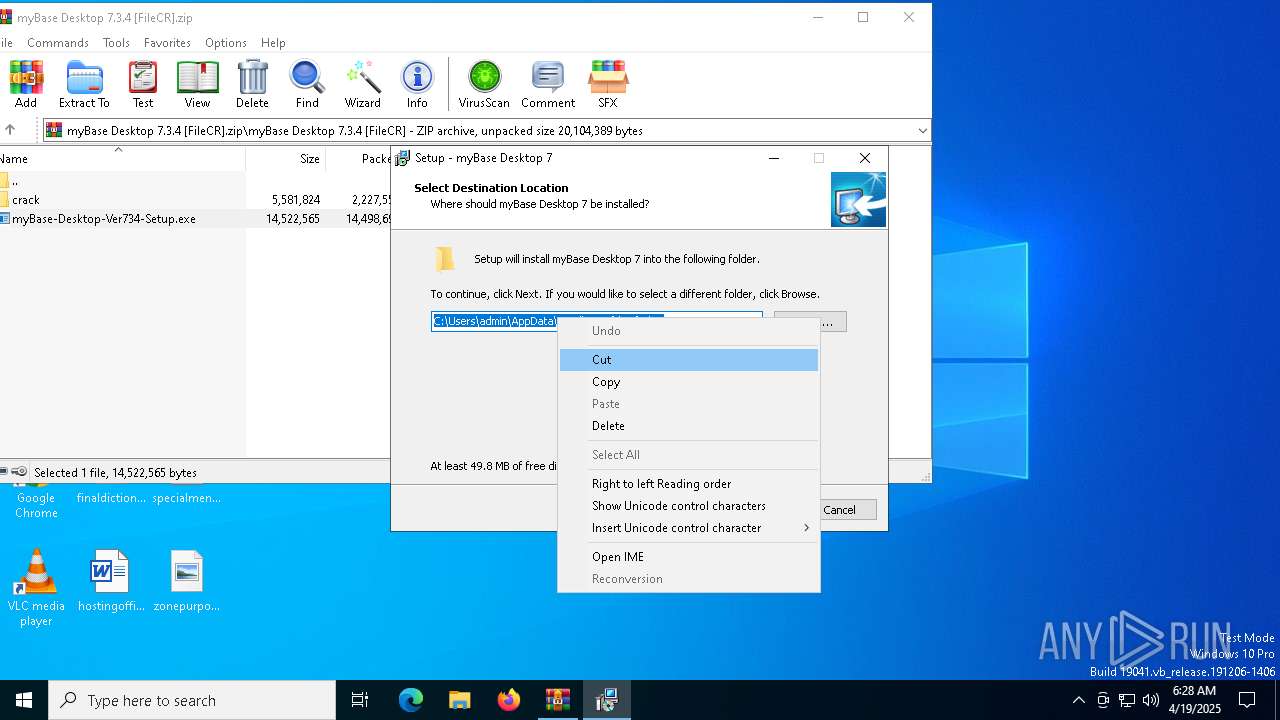Open network status tray icon
Image resolution: width=1280 pixels, height=720 pixels.
point(1127,700)
